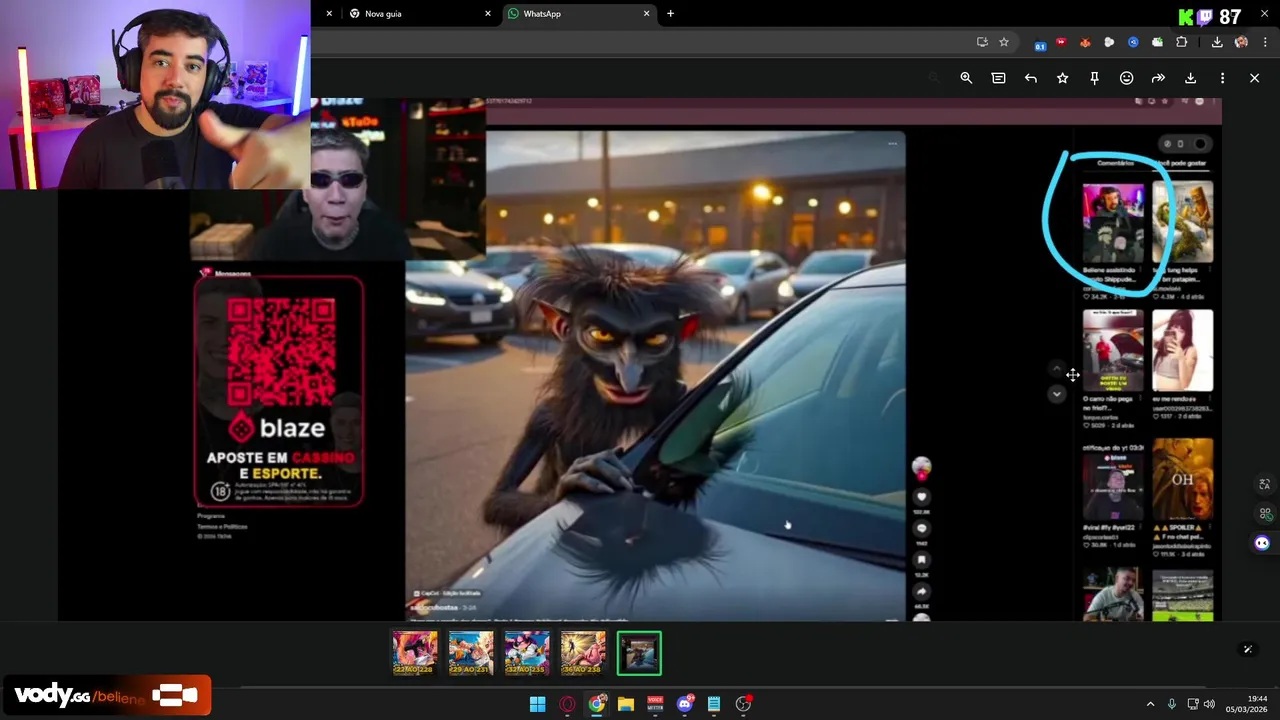Image resolution: width=1280 pixels, height=720 pixels.
Task: Open Opera from the taskbar
Action: pos(567,704)
